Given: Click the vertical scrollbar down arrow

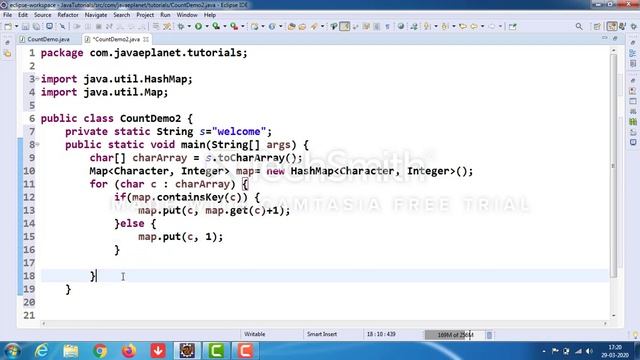Looking at the screenshot, I should 613,315.
